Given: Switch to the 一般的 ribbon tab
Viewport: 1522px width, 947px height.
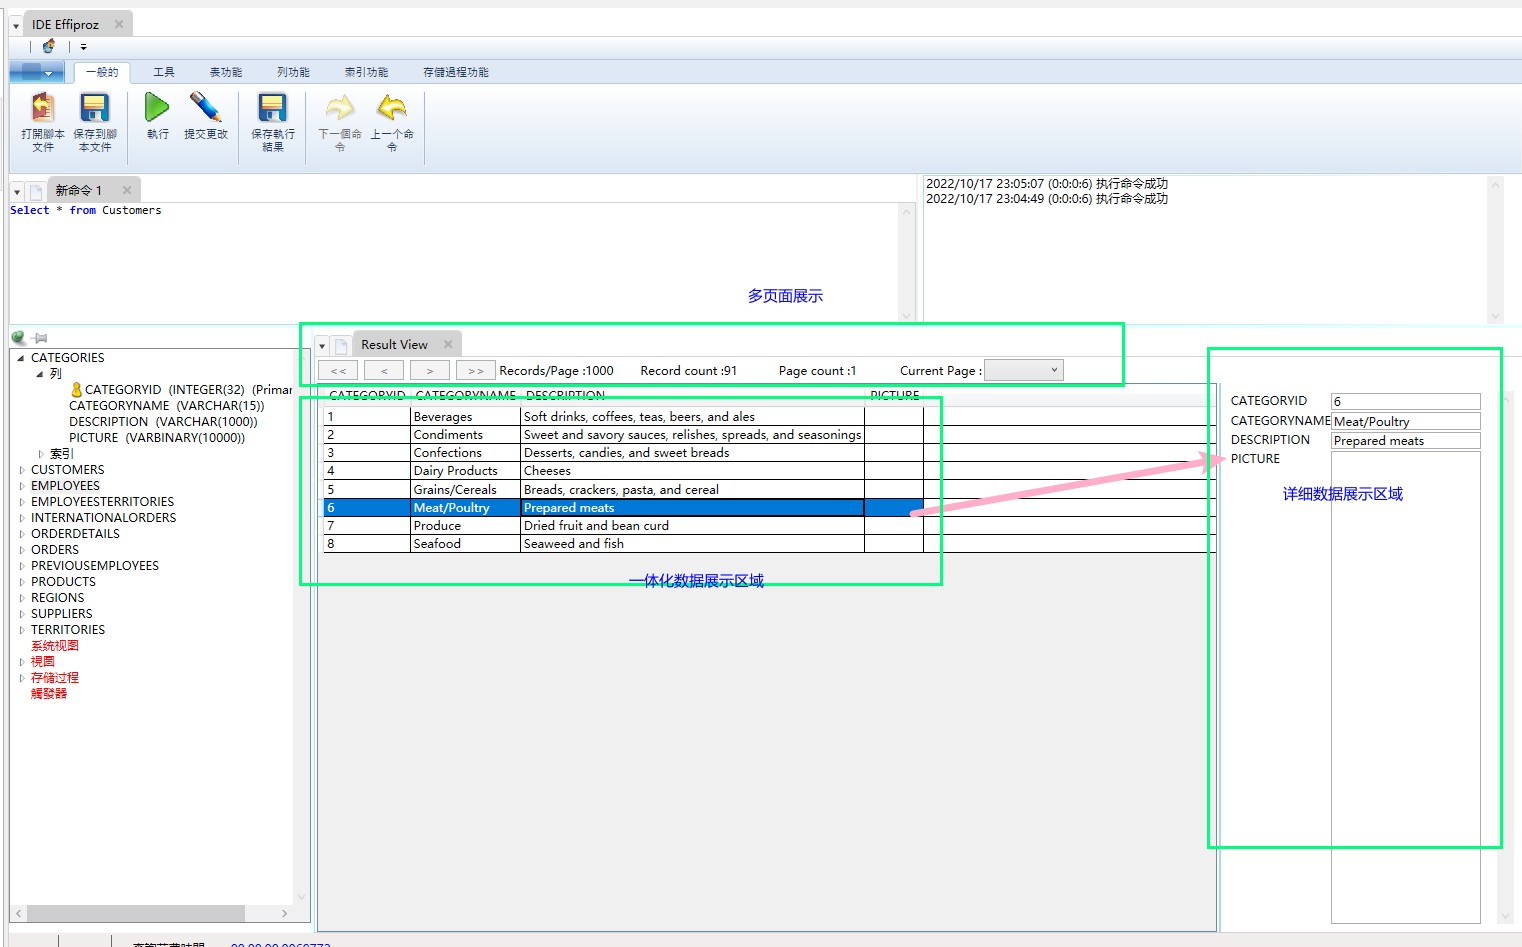Looking at the screenshot, I should point(102,72).
